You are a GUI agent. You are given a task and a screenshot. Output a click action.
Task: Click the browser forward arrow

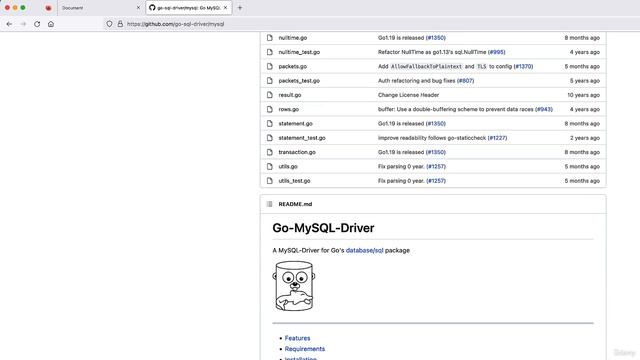click(23, 24)
